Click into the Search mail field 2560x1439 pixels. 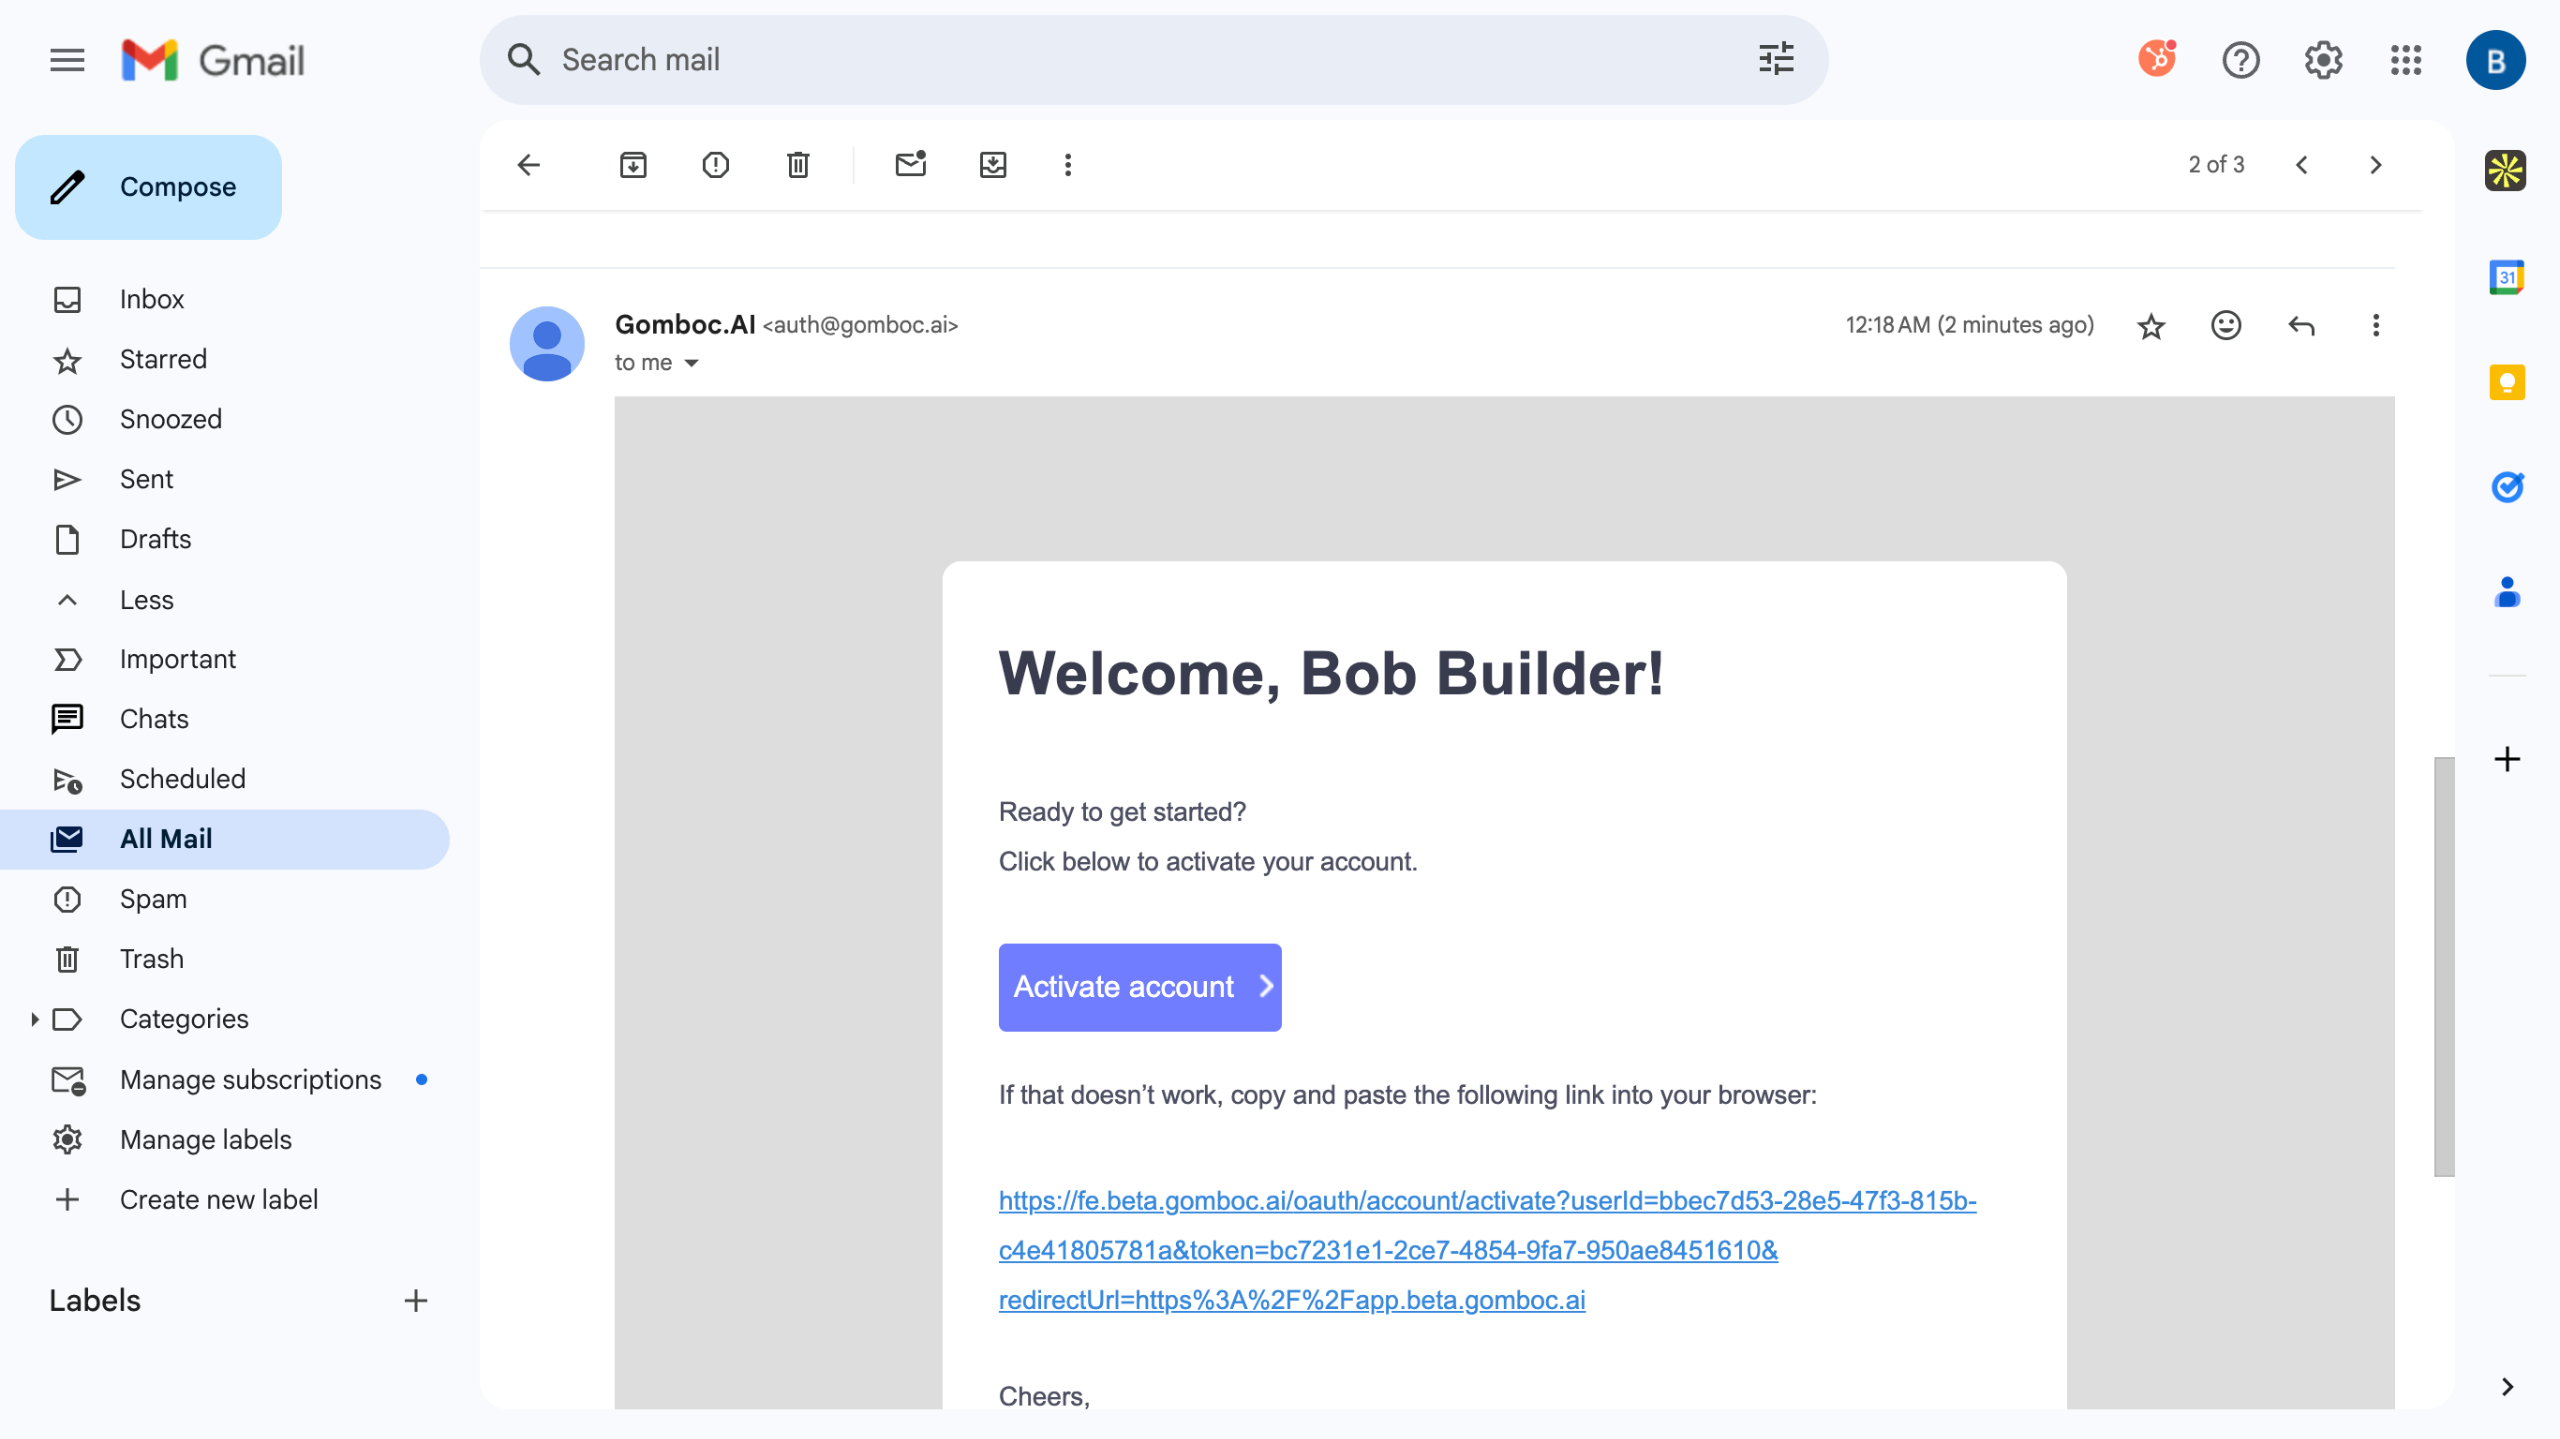tap(1100, 60)
